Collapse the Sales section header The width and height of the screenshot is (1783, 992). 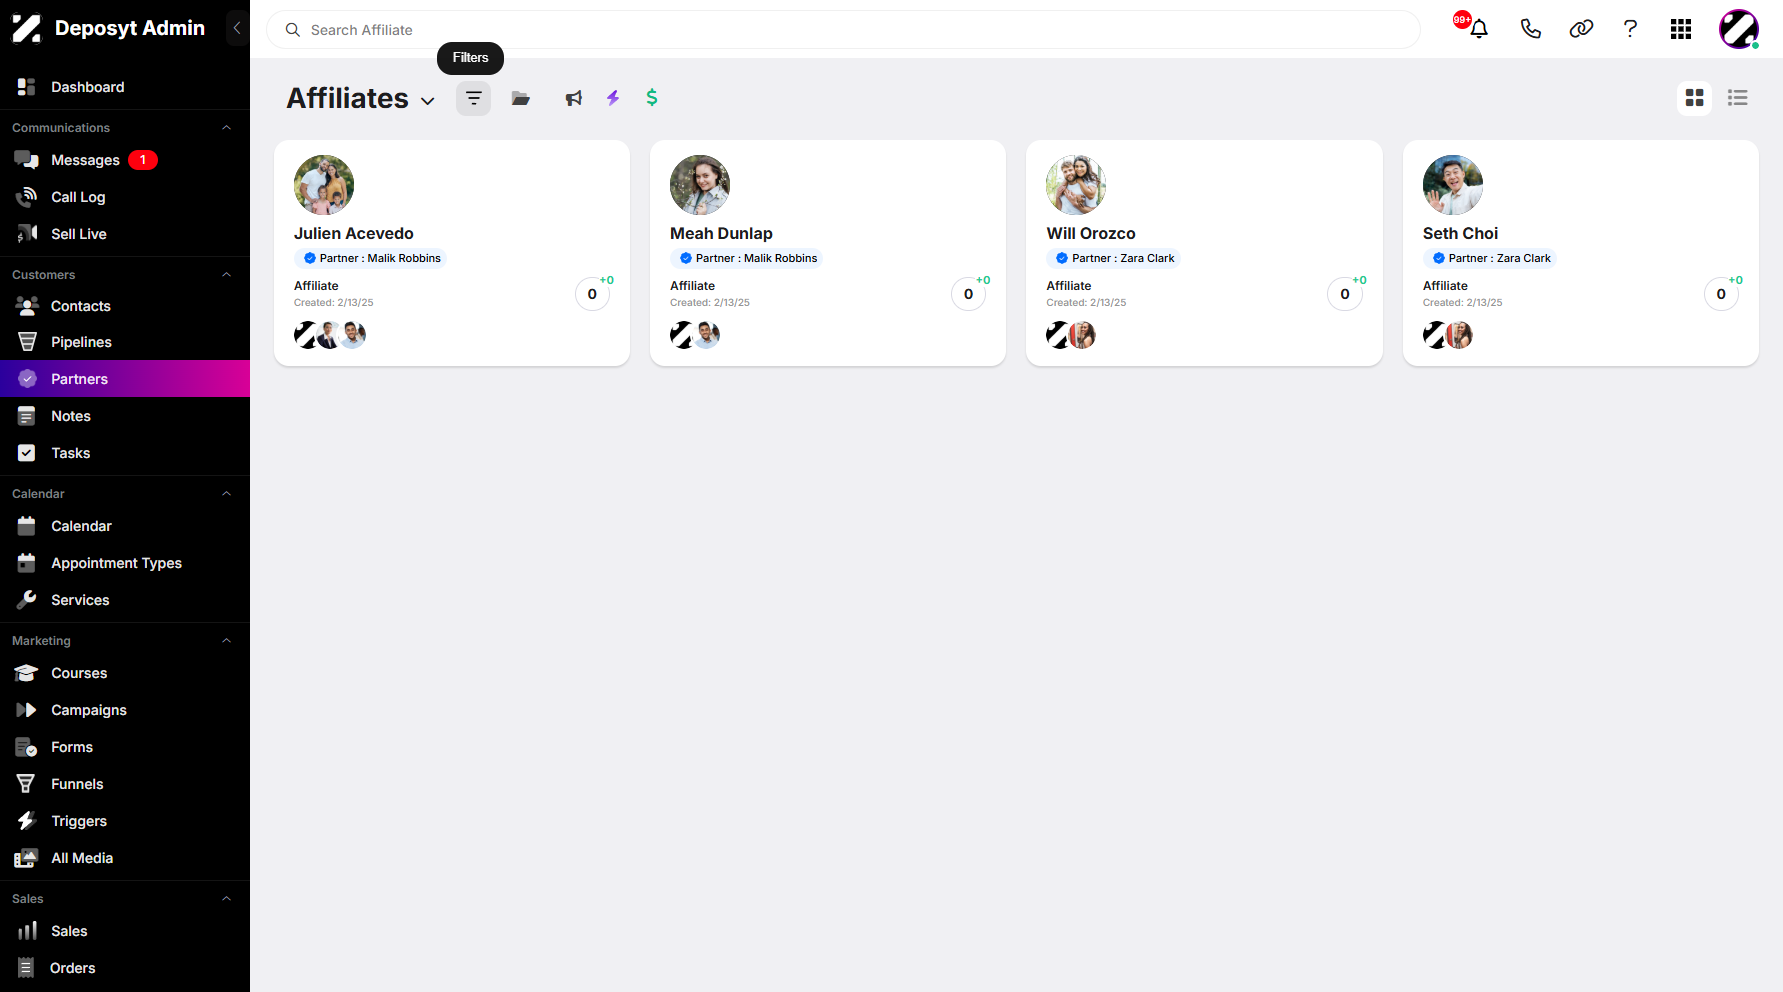pyautogui.click(x=226, y=899)
